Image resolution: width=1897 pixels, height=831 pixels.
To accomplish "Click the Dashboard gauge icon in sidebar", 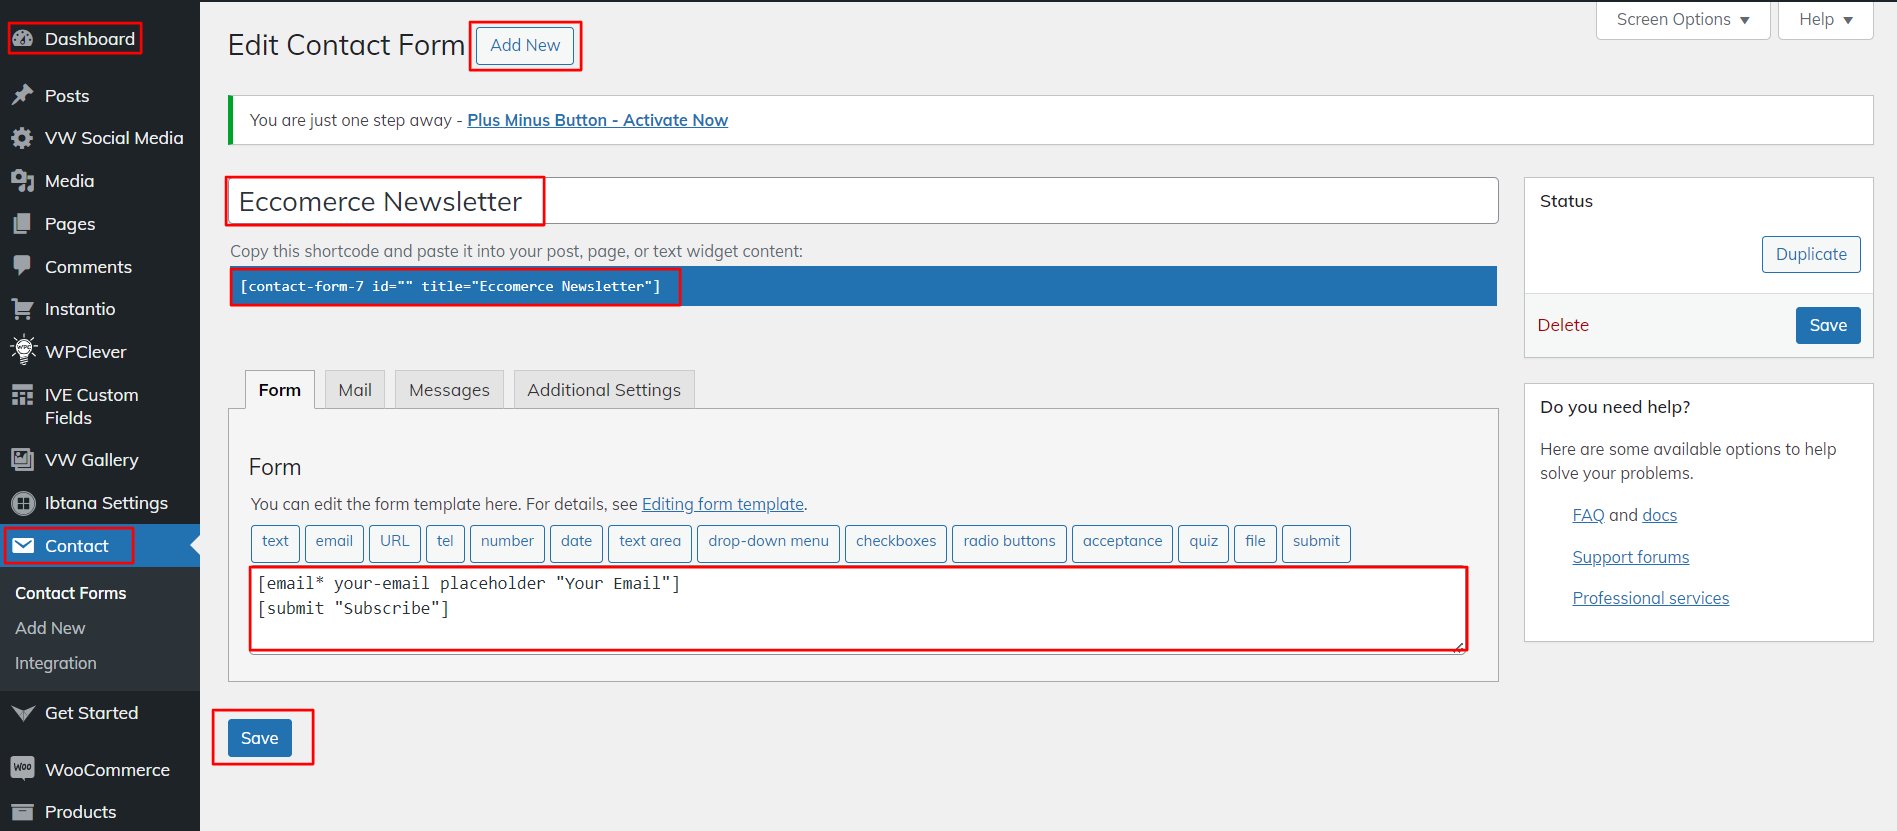I will pos(23,39).
